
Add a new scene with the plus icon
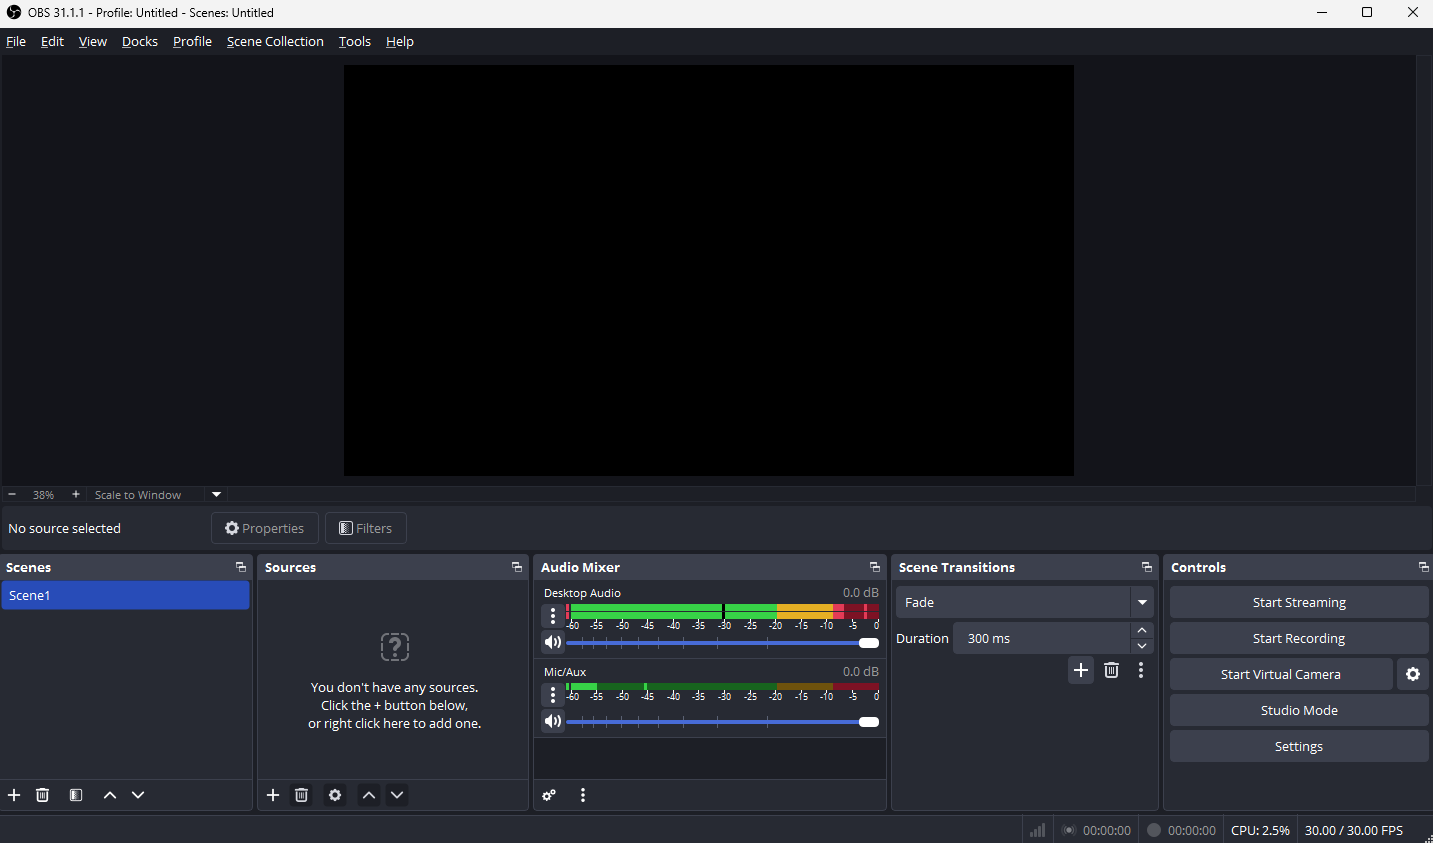coord(13,795)
